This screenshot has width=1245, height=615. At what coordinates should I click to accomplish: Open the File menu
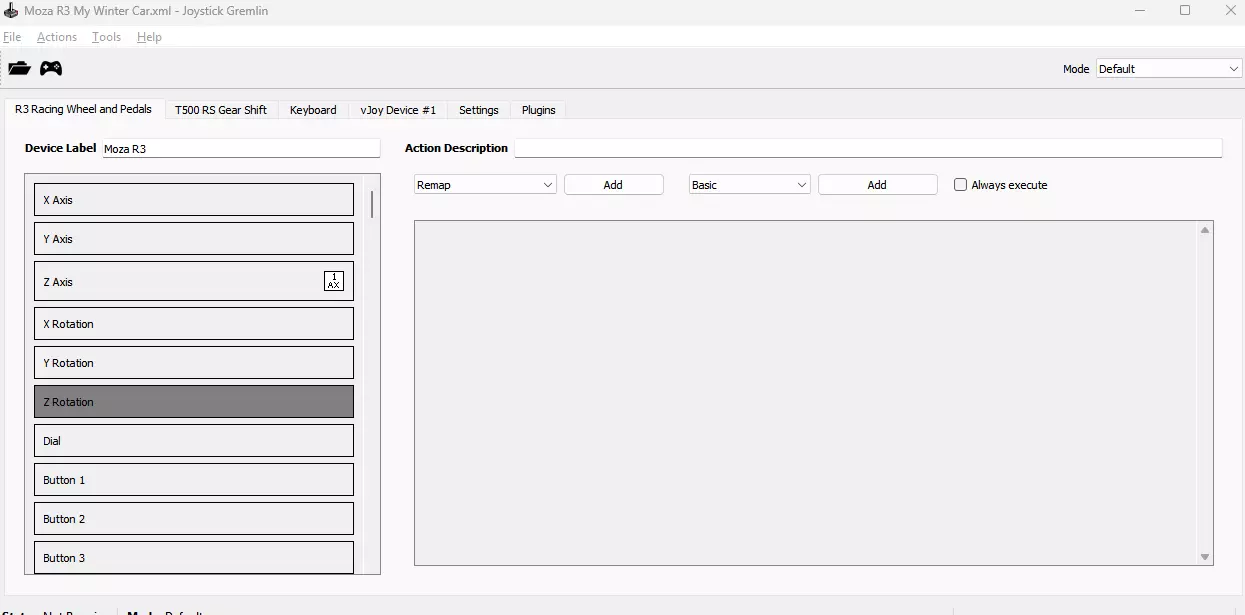click(x=12, y=37)
